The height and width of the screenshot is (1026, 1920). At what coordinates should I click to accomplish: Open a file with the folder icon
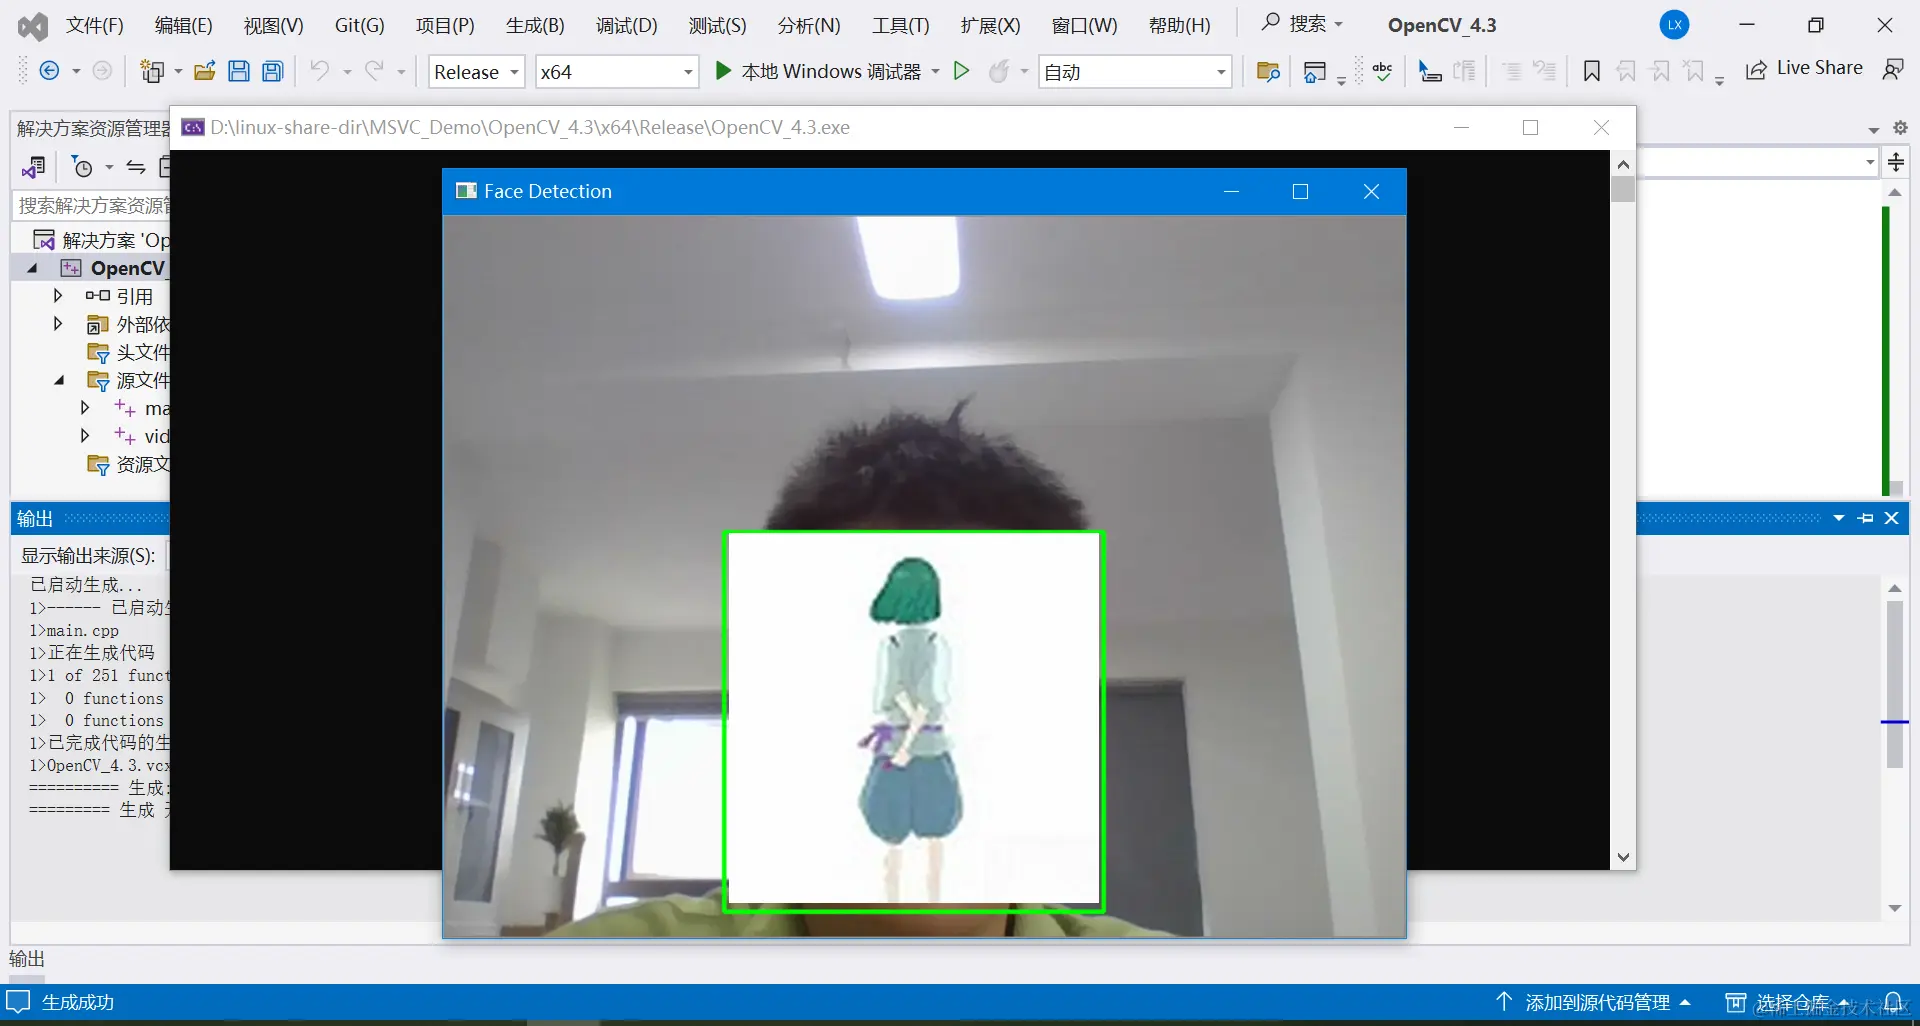point(205,71)
